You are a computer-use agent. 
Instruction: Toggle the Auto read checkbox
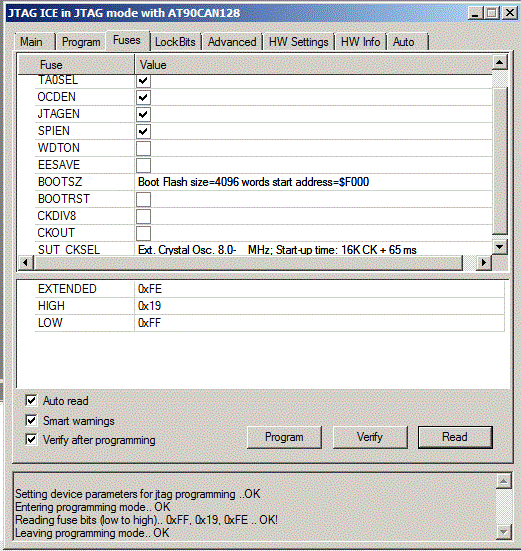click(x=31, y=400)
